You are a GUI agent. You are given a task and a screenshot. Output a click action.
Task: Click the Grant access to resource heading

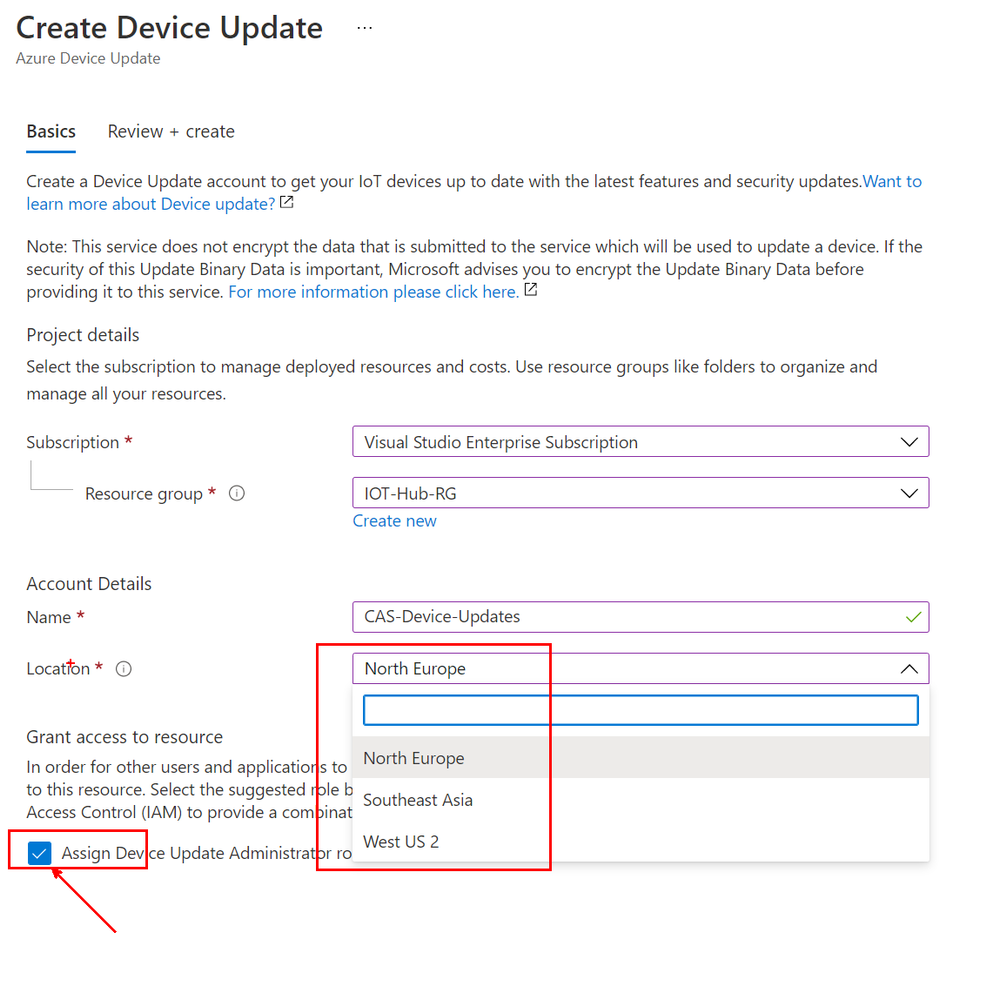click(124, 737)
